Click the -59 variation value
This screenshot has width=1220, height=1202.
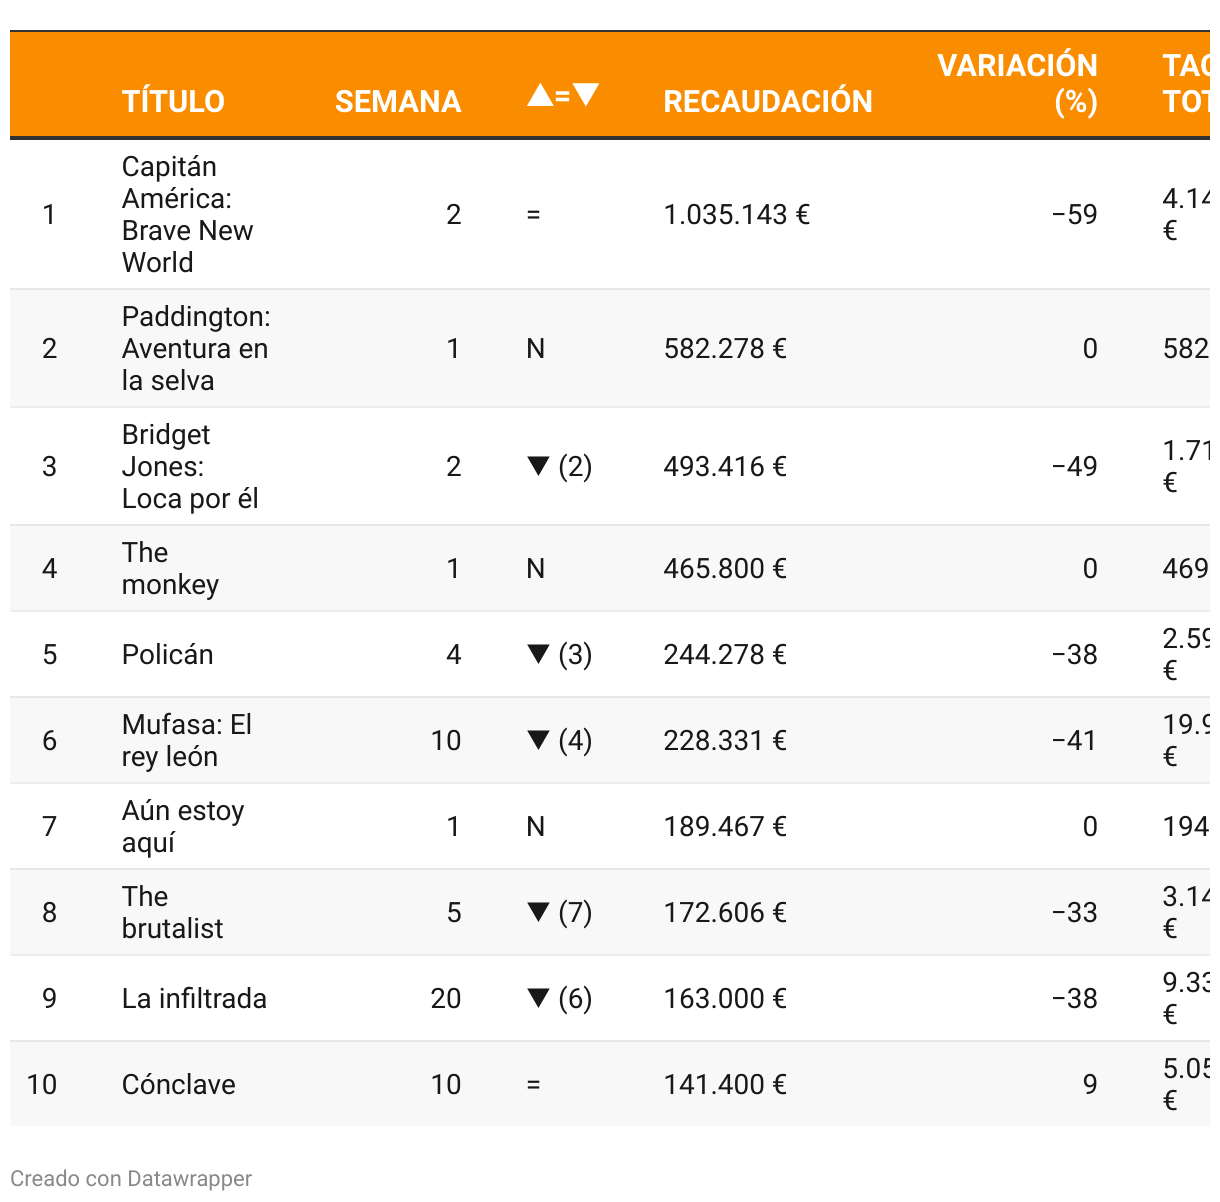pyautogui.click(x=1074, y=214)
